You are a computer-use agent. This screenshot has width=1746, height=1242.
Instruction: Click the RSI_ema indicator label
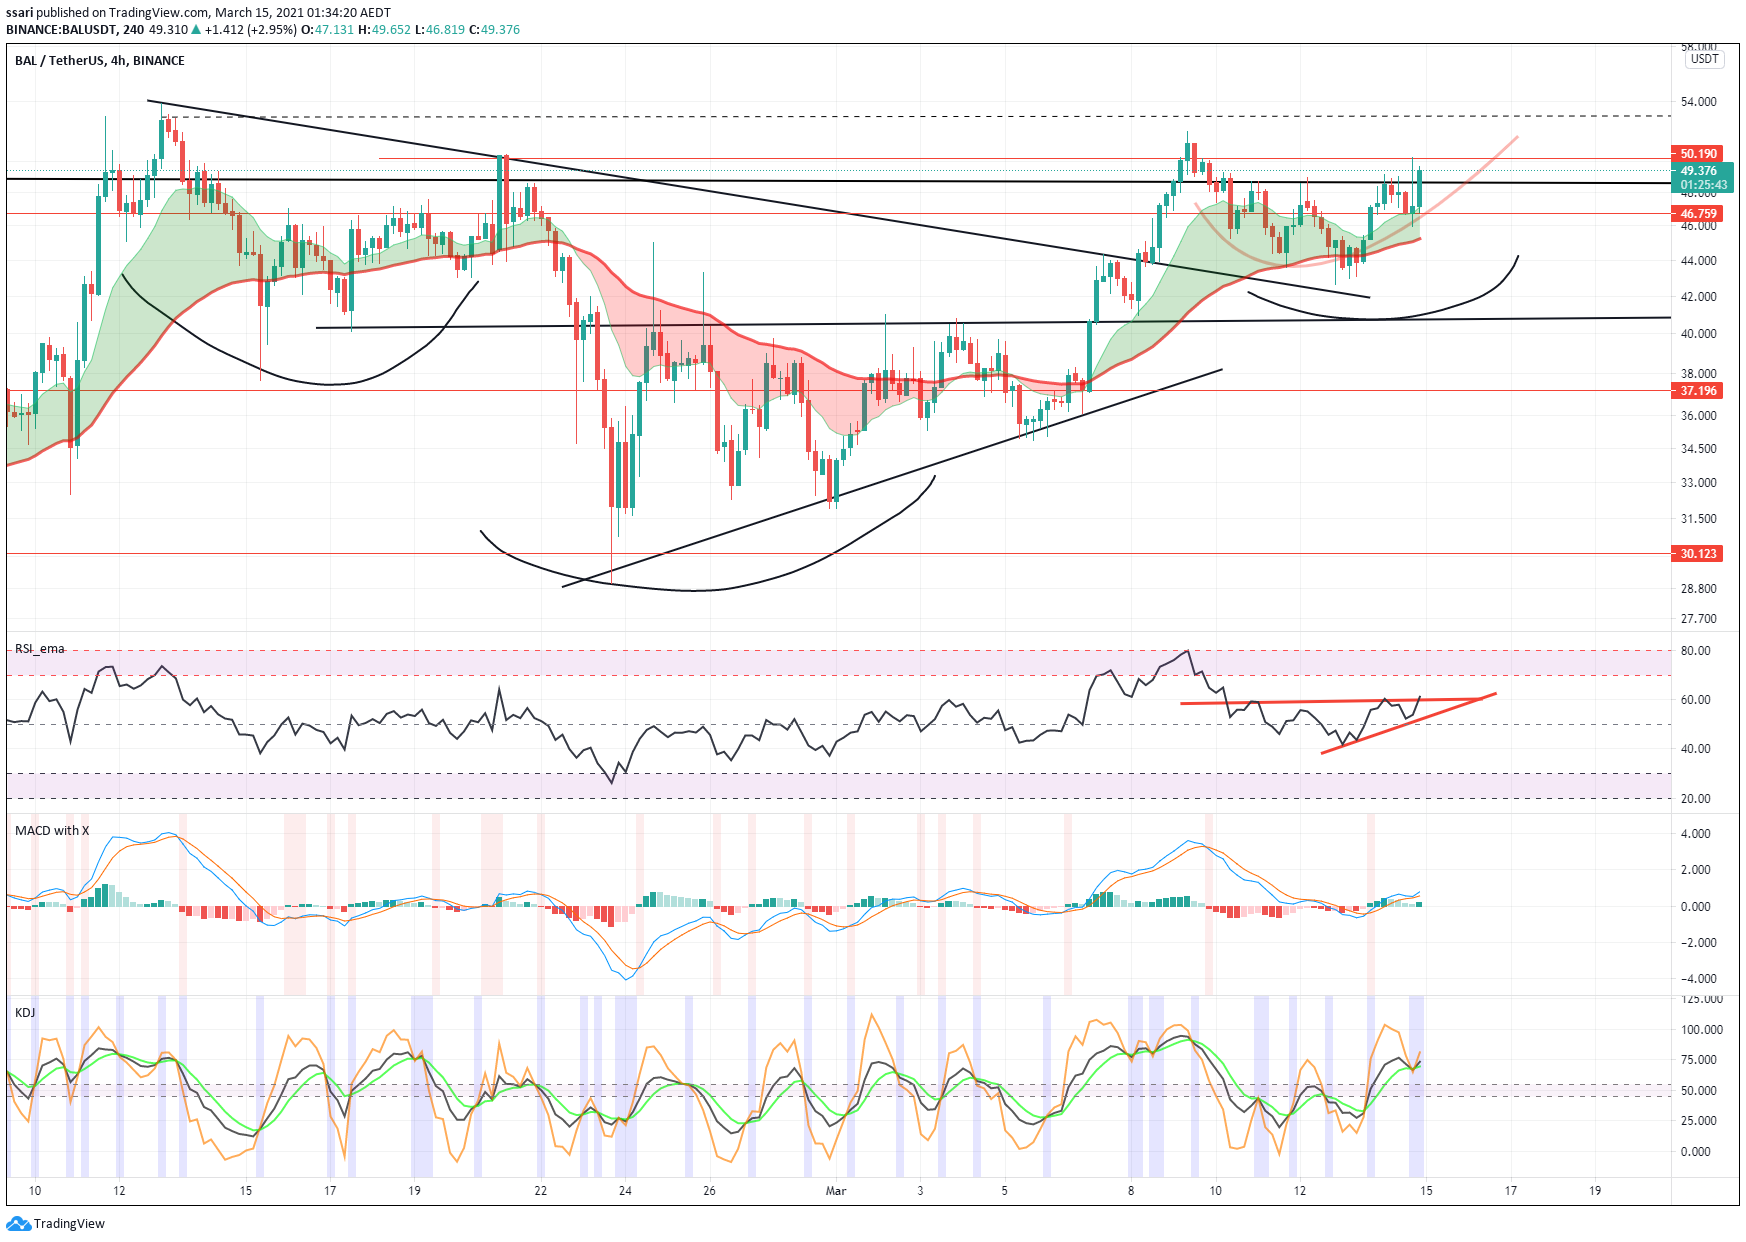40,649
